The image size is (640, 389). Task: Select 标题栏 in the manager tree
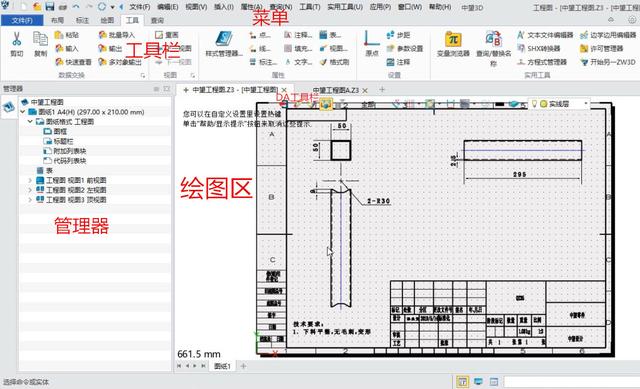(x=58, y=141)
